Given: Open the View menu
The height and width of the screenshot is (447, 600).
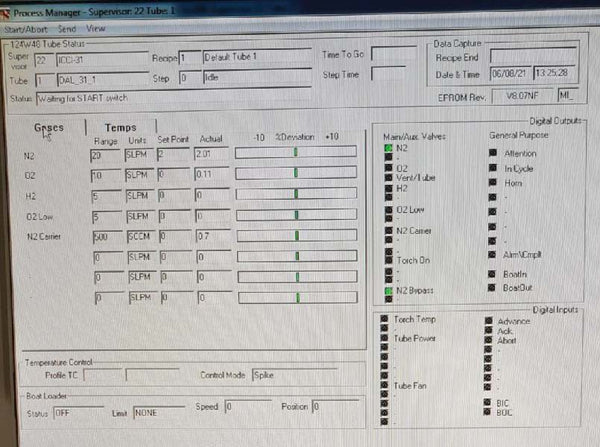Looking at the screenshot, I should tap(96, 28).
